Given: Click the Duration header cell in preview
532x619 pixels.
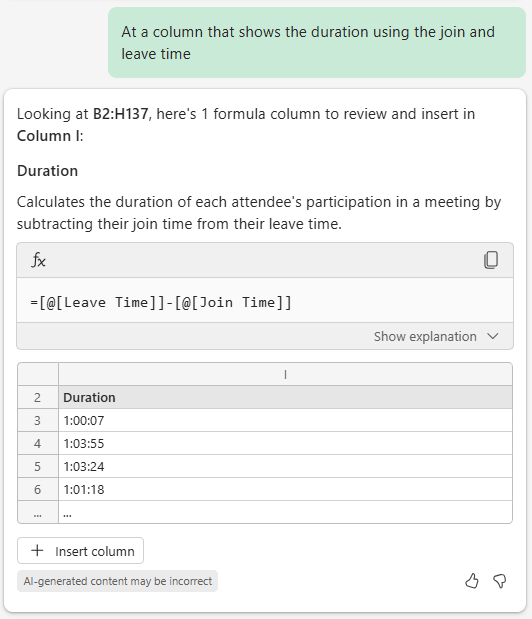Looking at the screenshot, I should (x=285, y=397).
